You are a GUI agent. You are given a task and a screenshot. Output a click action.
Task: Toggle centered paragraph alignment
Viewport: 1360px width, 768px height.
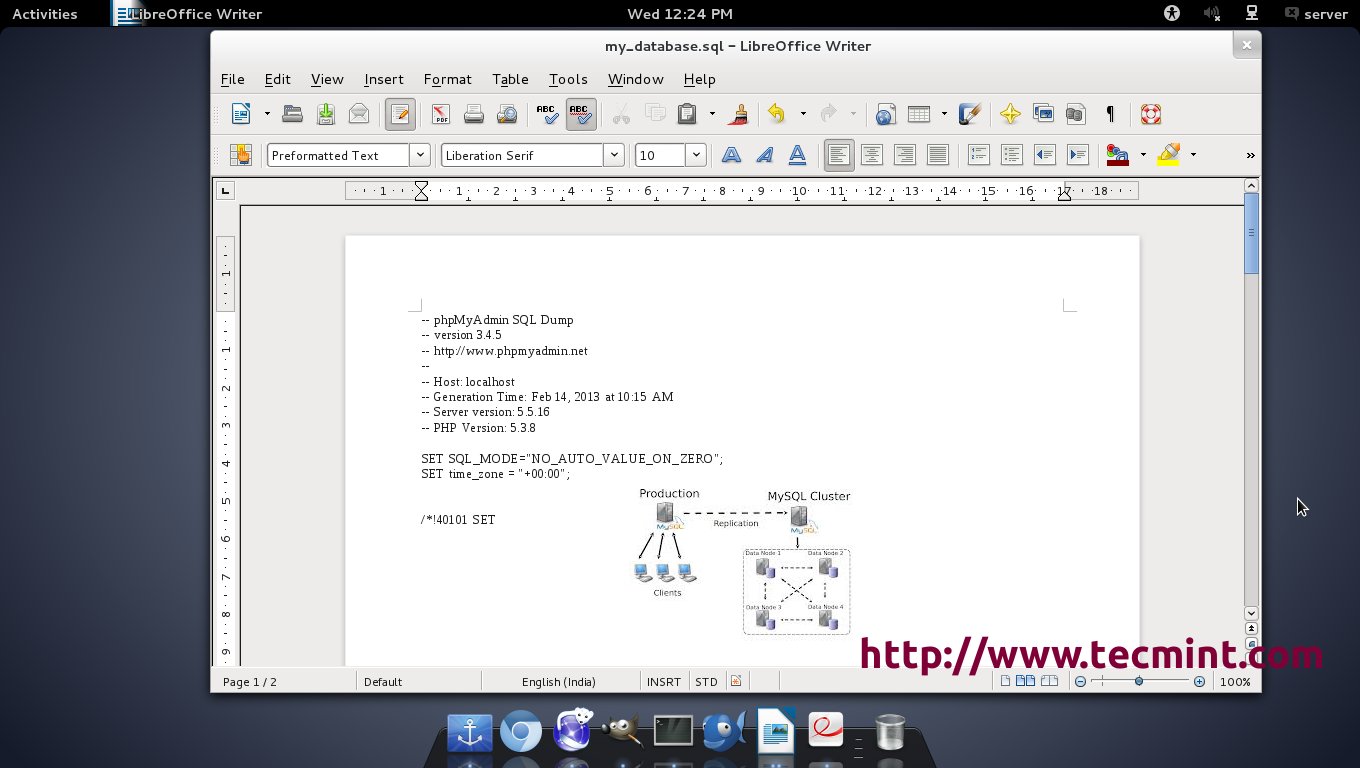coord(872,155)
